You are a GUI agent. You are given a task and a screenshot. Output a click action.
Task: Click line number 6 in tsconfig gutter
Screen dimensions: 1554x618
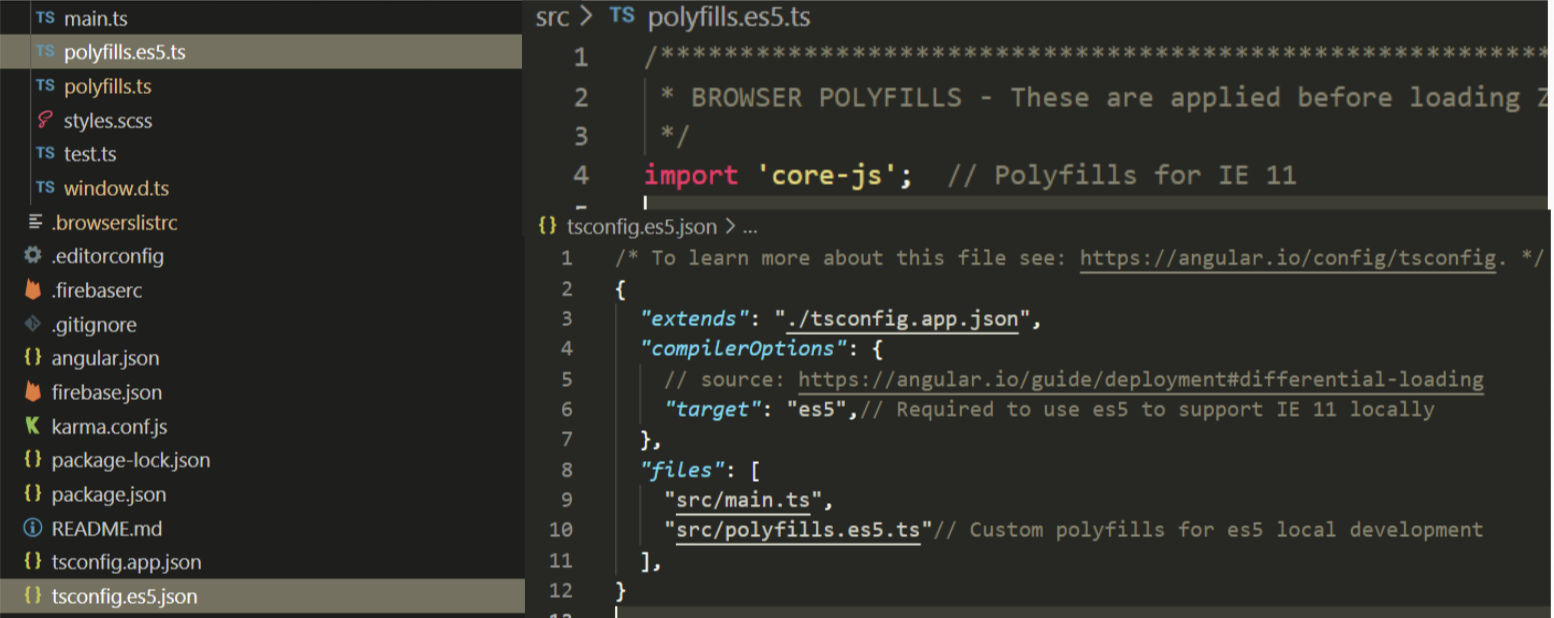567,410
